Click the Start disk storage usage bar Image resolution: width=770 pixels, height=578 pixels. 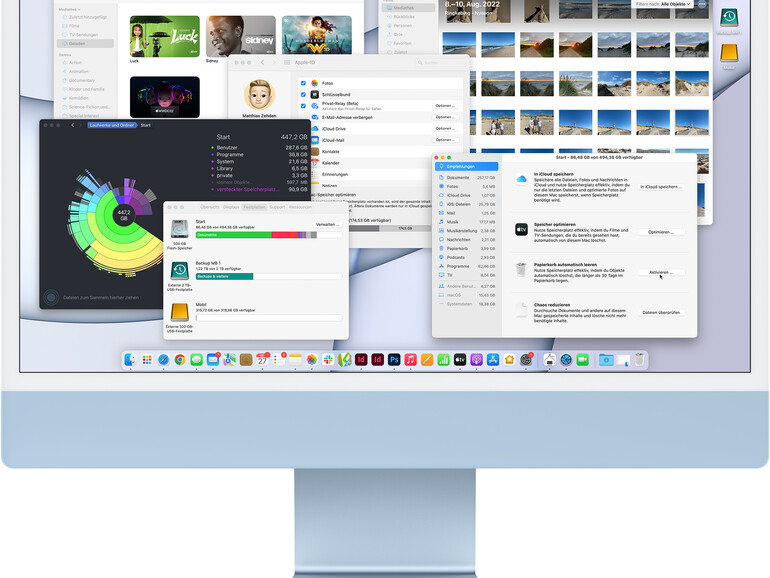click(269, 235)
